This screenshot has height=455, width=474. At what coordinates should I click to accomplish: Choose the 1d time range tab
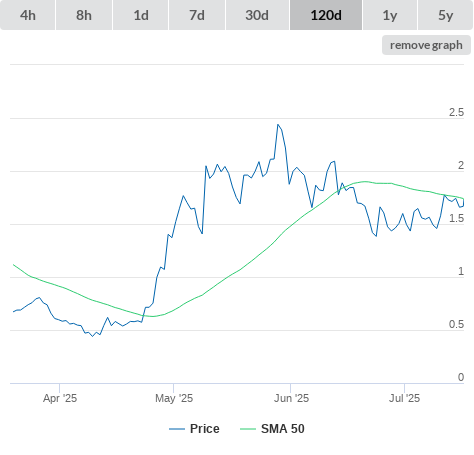141,15
